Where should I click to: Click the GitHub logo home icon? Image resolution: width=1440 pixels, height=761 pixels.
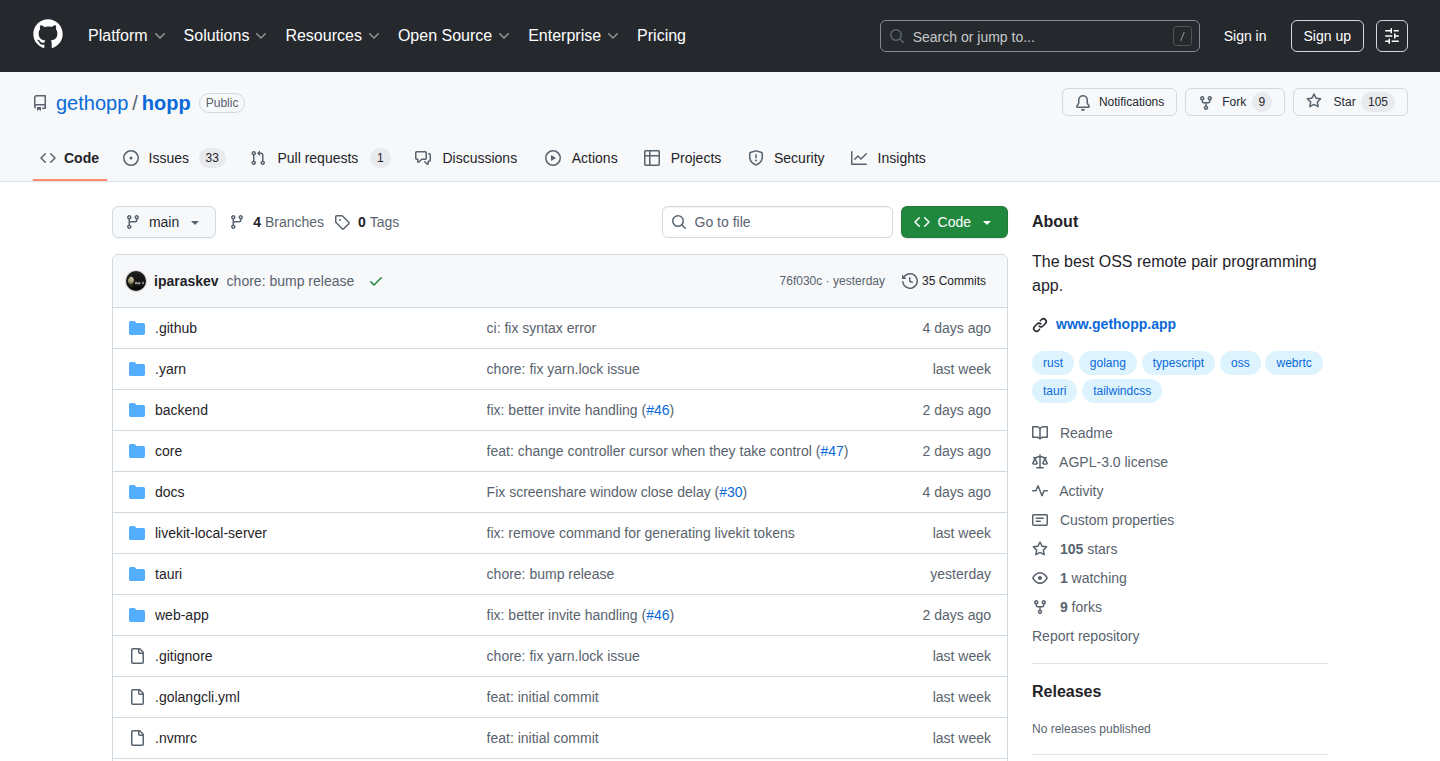coord(48,35)
